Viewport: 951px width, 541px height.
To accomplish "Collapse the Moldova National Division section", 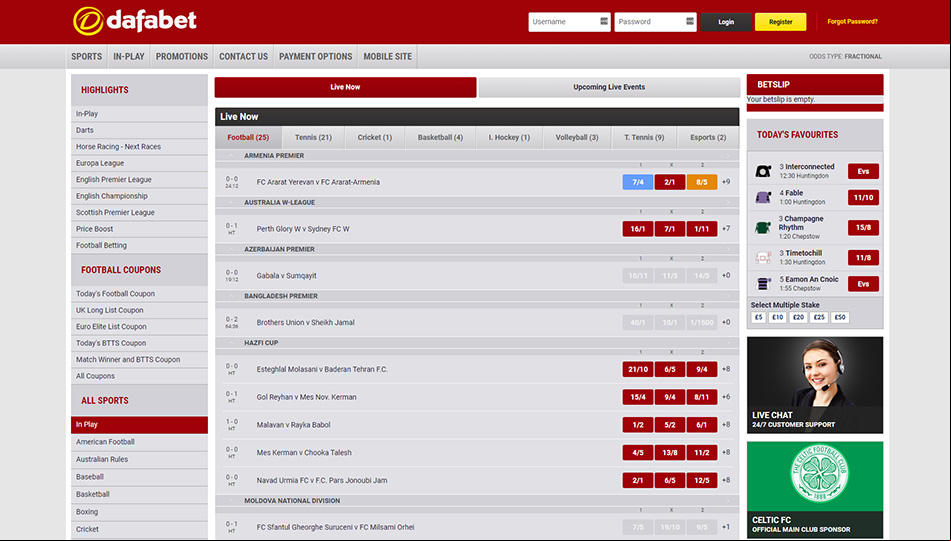I will [x=231, y=501].
